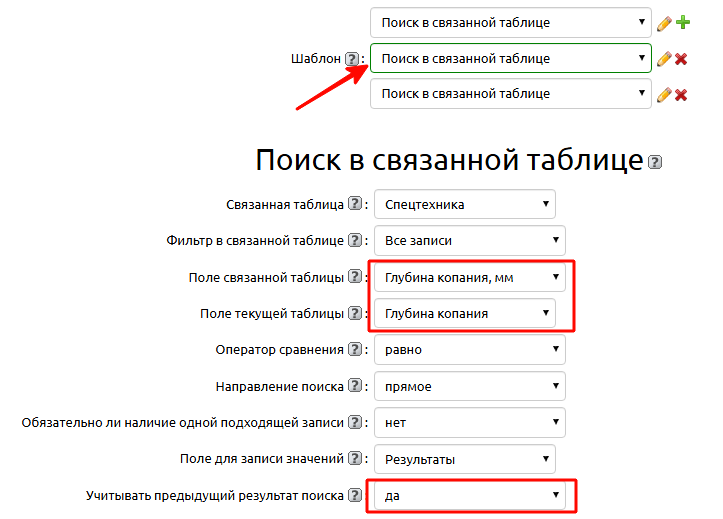Delete the third template with red cross icon
The height and width of the screenshot is (519, 723).
681,95
